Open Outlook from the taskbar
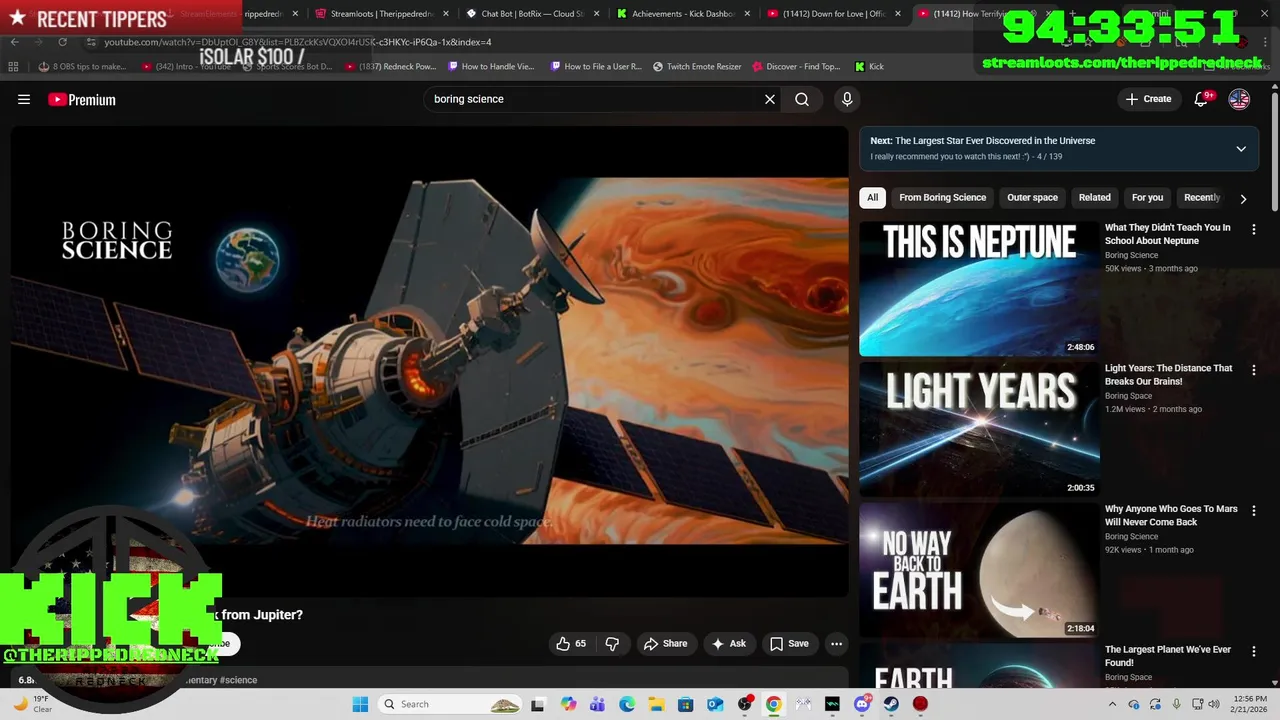Viewport: 1280px width, 720px height. [x=715, y=704]
